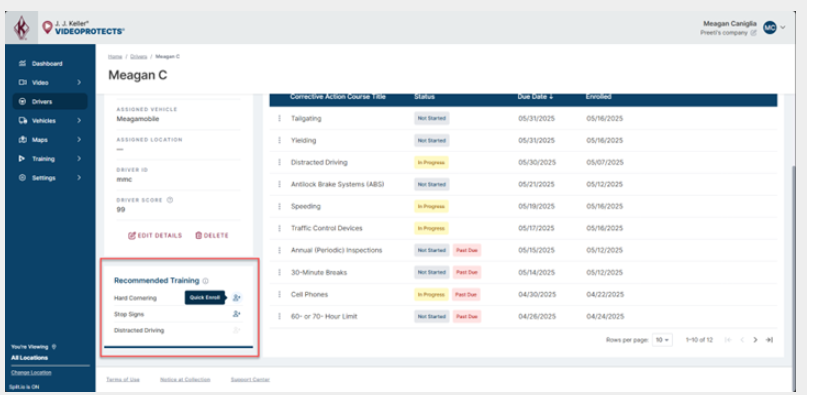Click the VideoProtects location pin logo
This screenshot has height=395, width=815.
[x=47, y=27]
